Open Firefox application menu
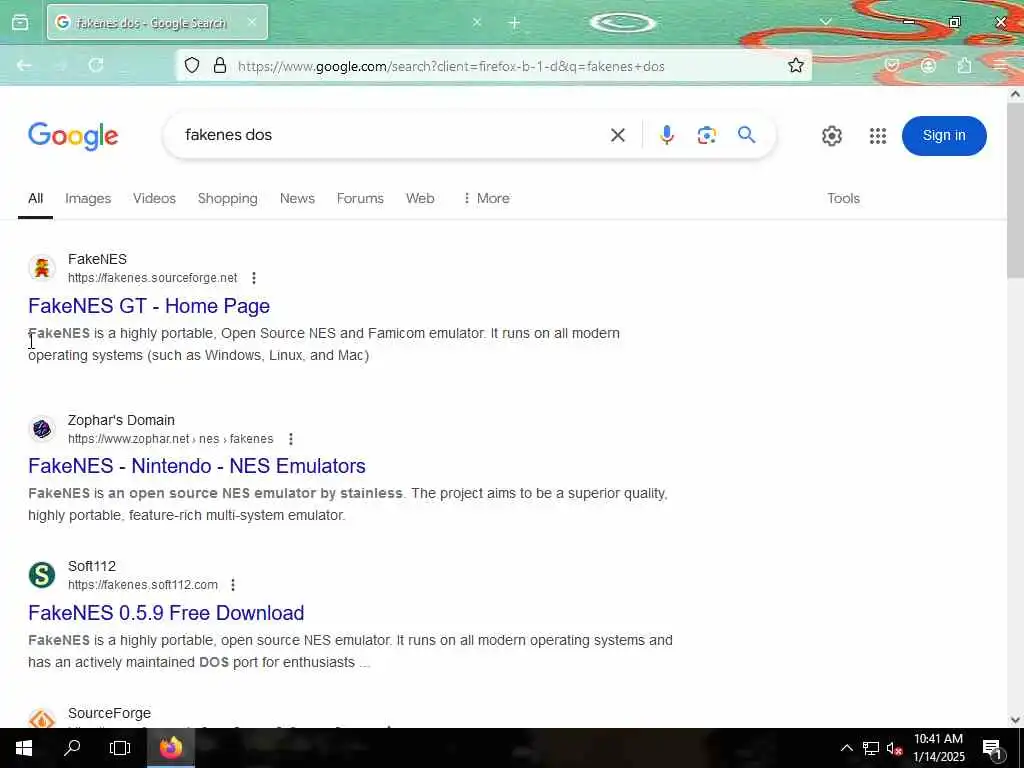1024x768 pixels. click(x=1000, y=65)
